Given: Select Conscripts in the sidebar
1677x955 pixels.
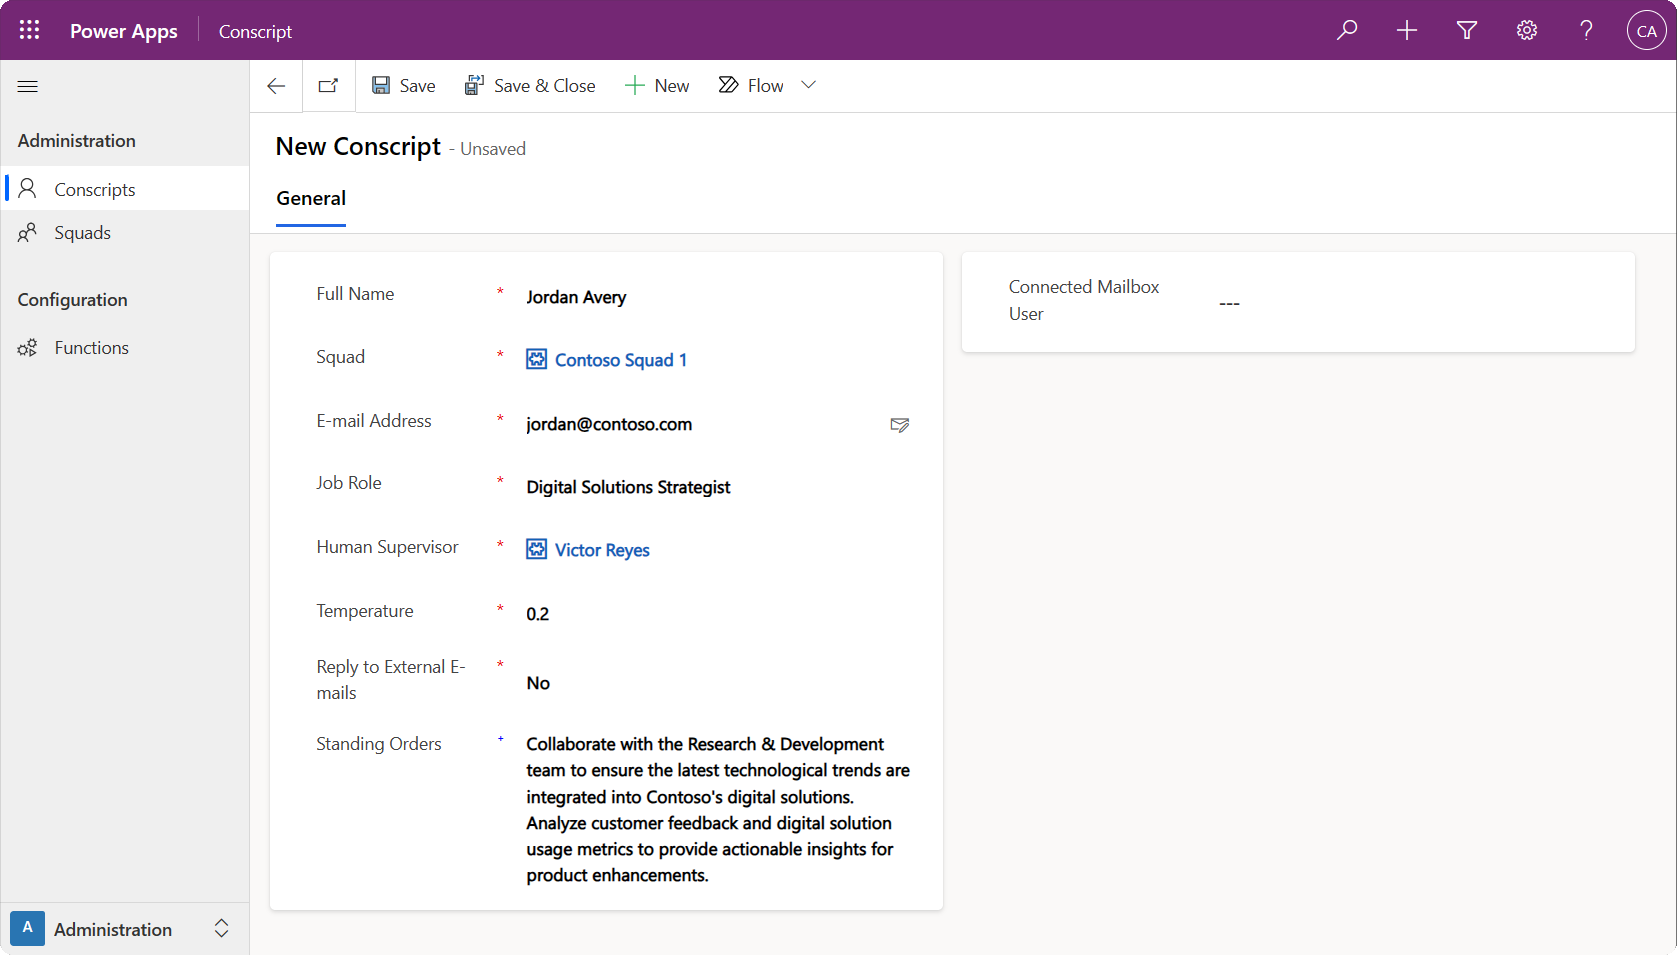Looking at the screenshot, I should pyautogui.click(x=125, y=189).
